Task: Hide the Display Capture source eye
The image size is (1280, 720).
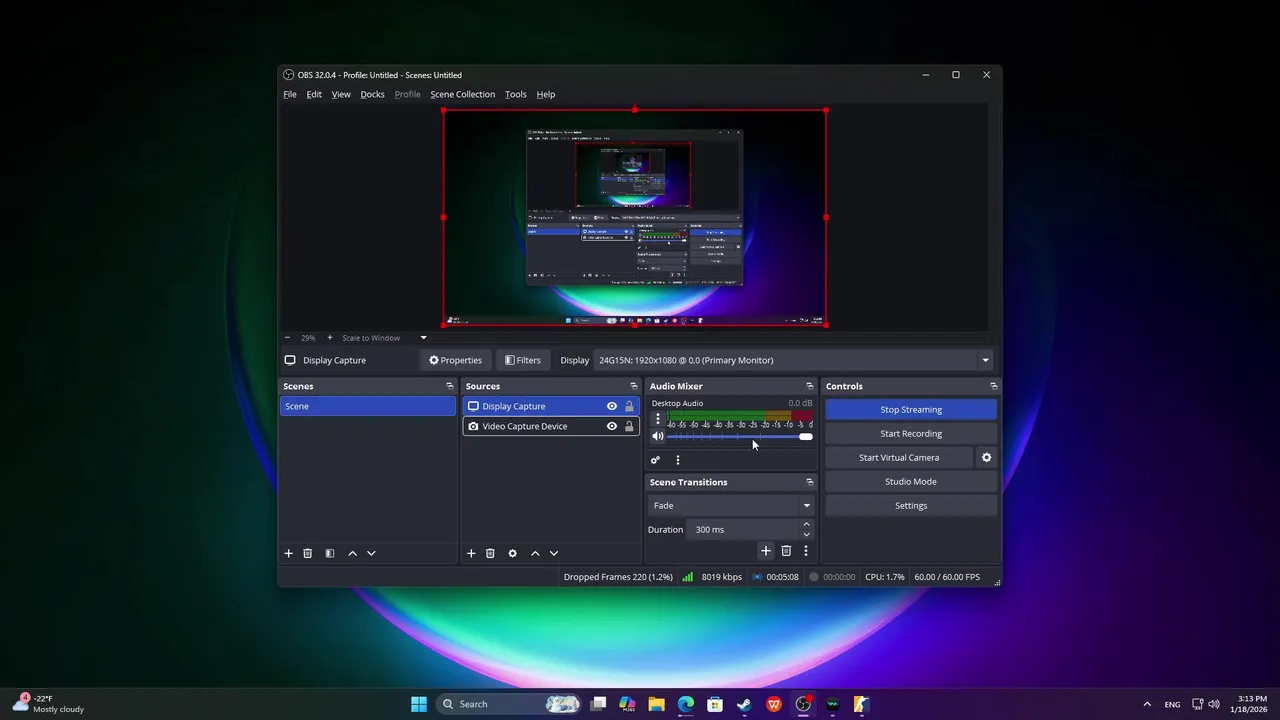Action: coord(612,406)
